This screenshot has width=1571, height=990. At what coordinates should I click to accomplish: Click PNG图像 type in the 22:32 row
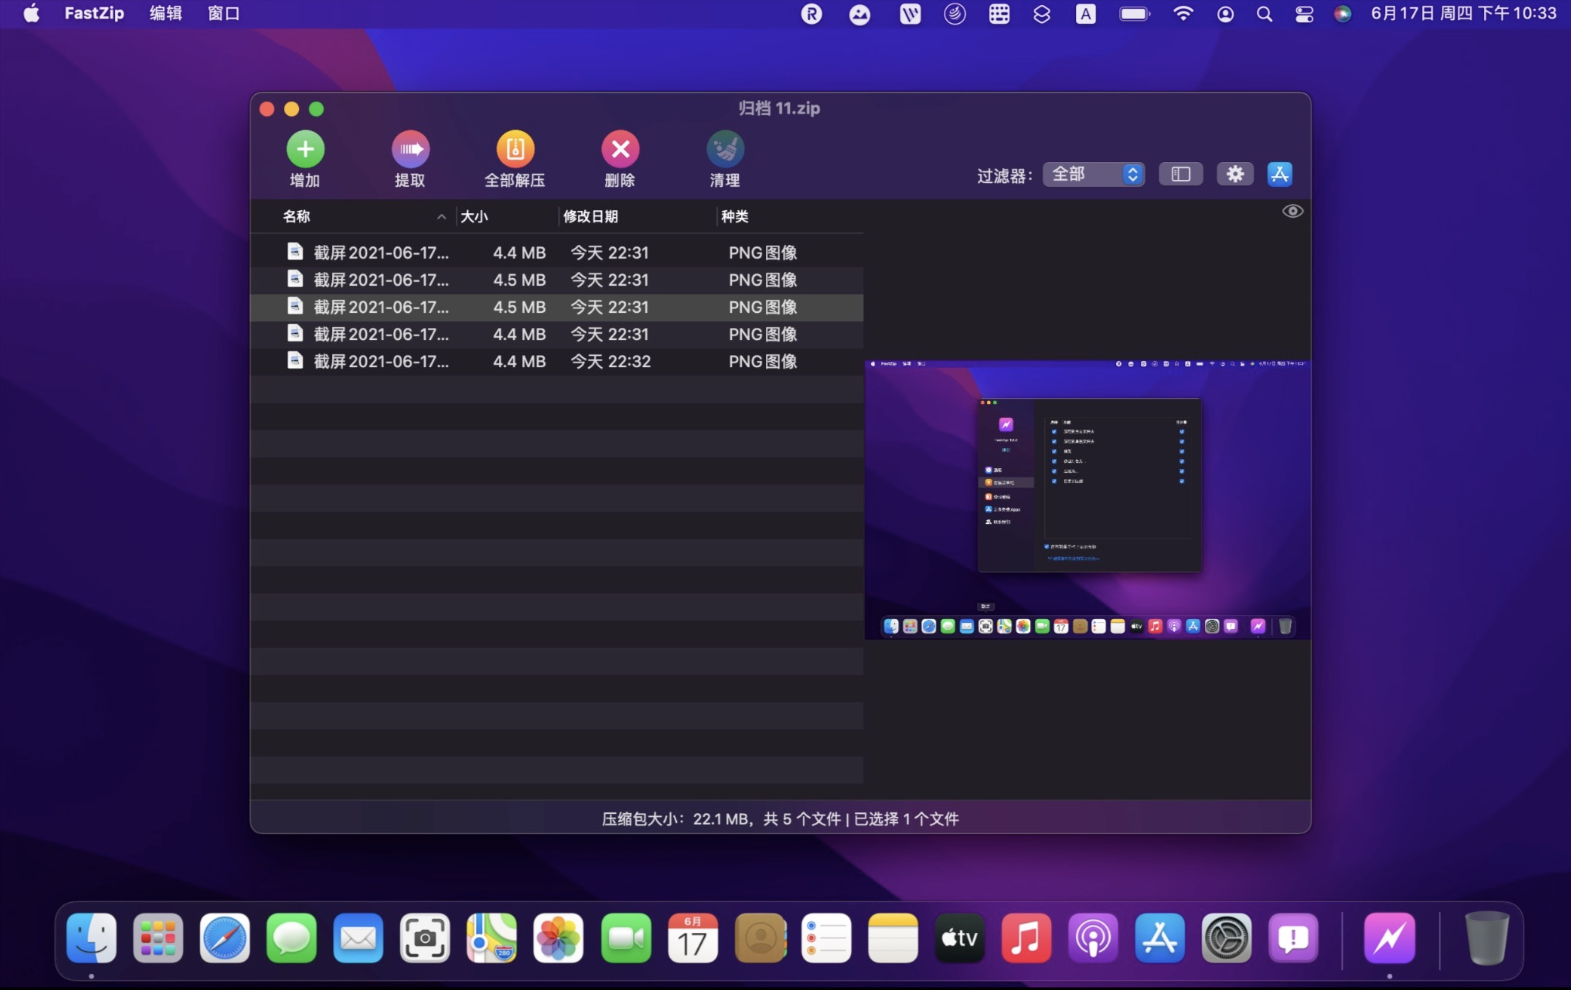point(763,361)
